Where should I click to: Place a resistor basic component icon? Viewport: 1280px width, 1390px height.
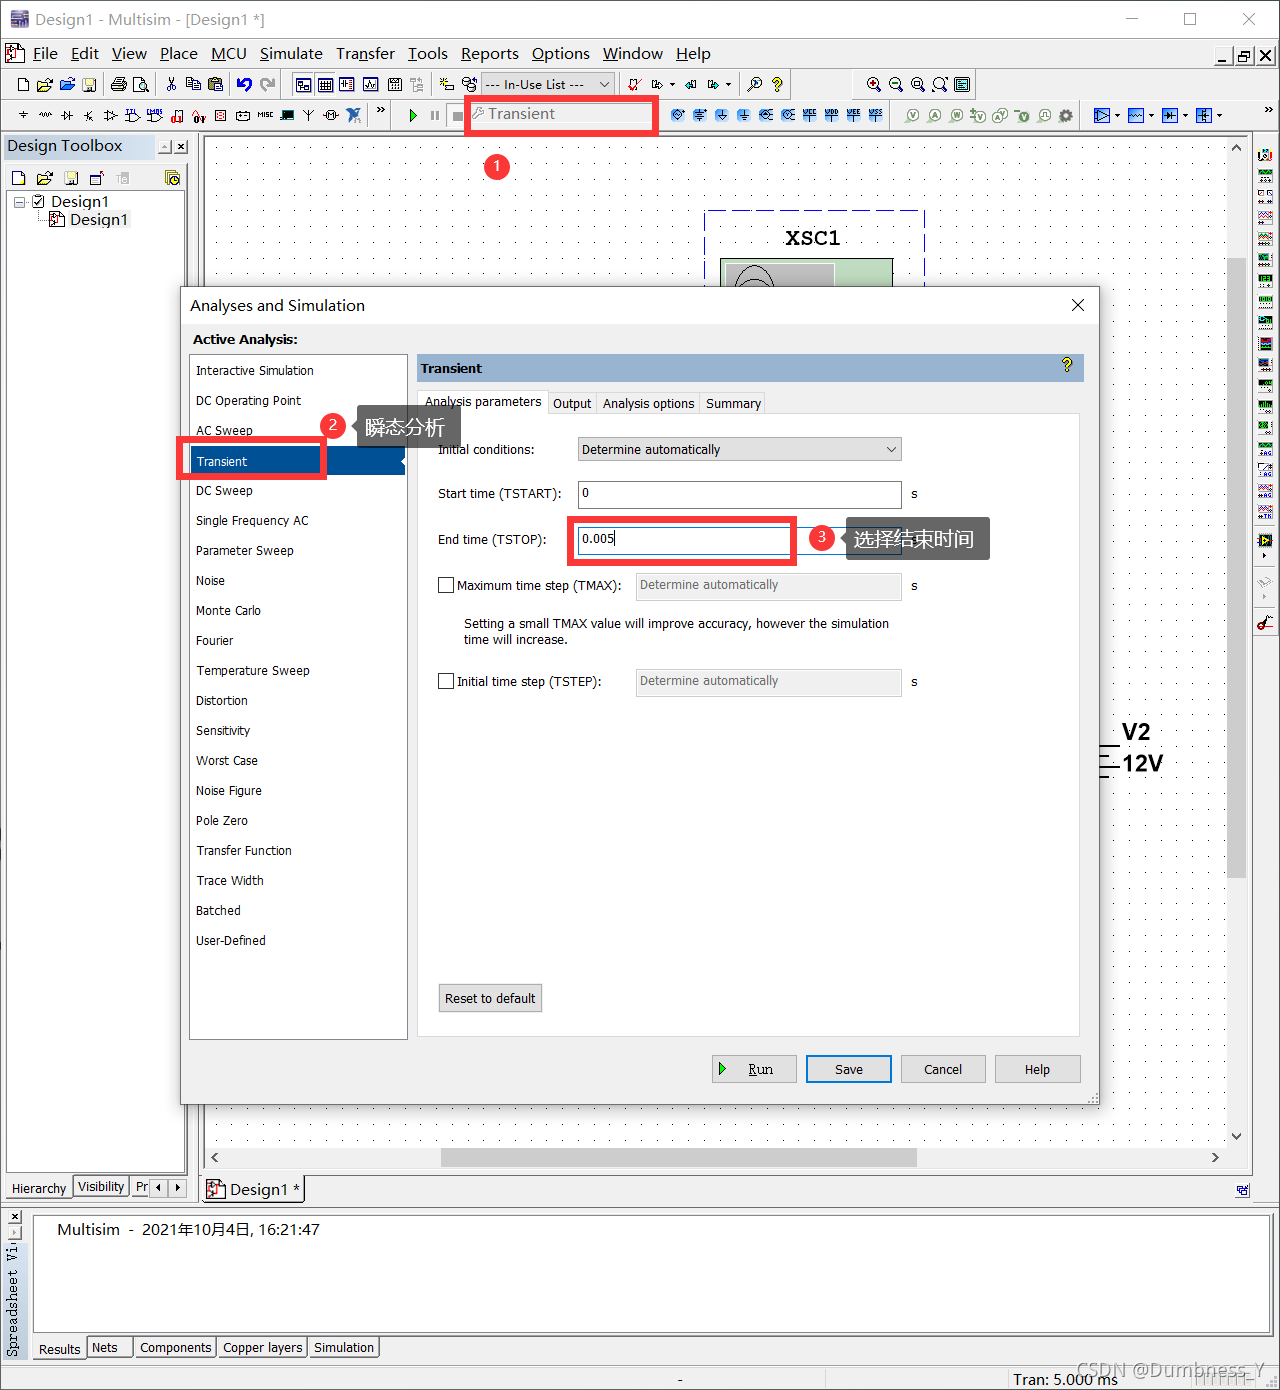coord(45,115)
